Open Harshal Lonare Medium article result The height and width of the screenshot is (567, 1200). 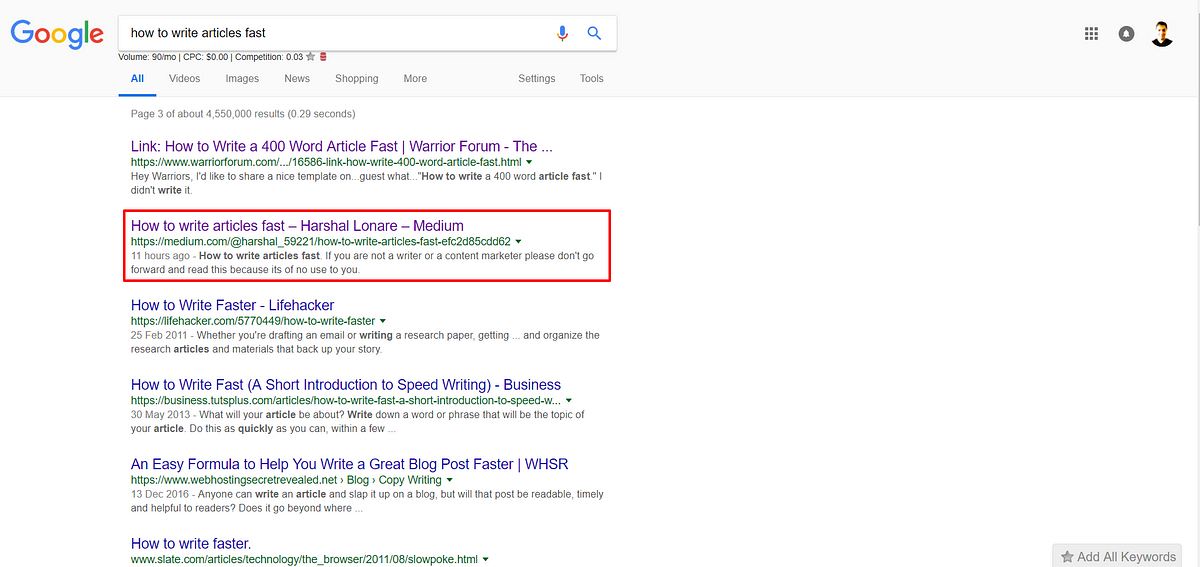297,226
